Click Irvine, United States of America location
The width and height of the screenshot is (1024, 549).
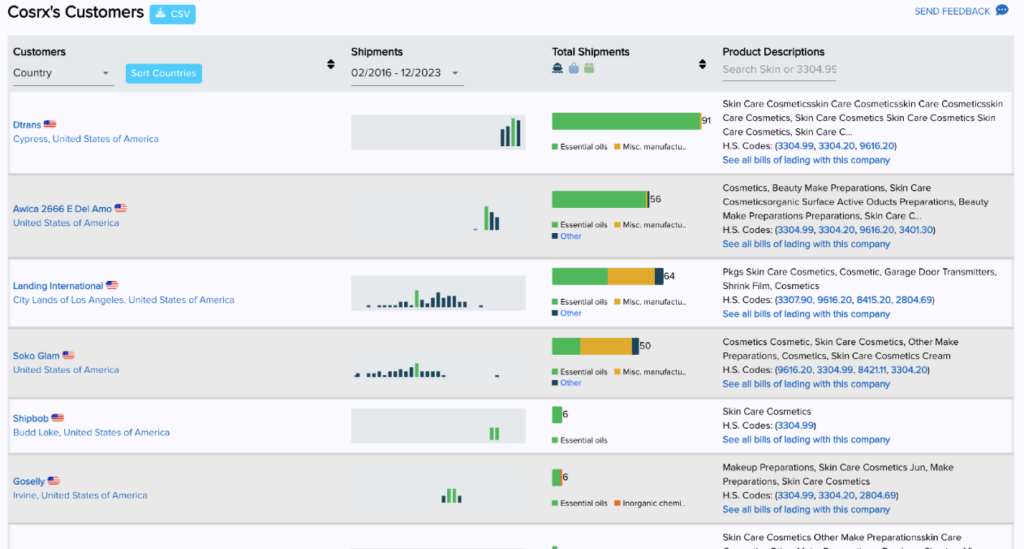pyautogui.click(x=80, y=495)
